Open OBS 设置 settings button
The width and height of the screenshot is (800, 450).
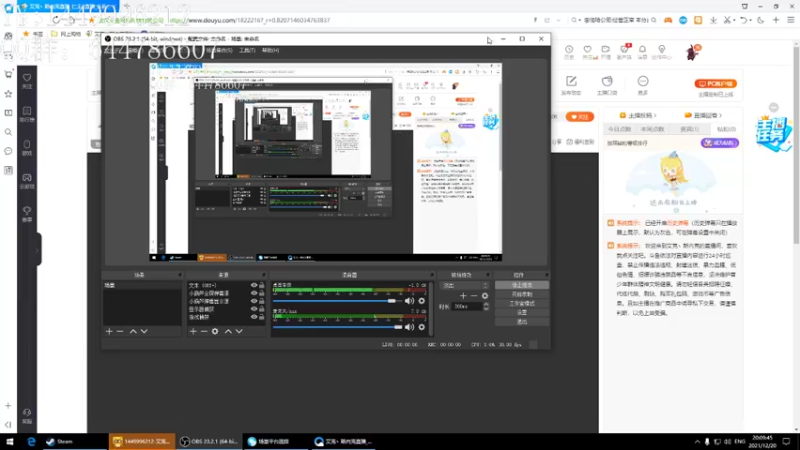tap(521, 313)
